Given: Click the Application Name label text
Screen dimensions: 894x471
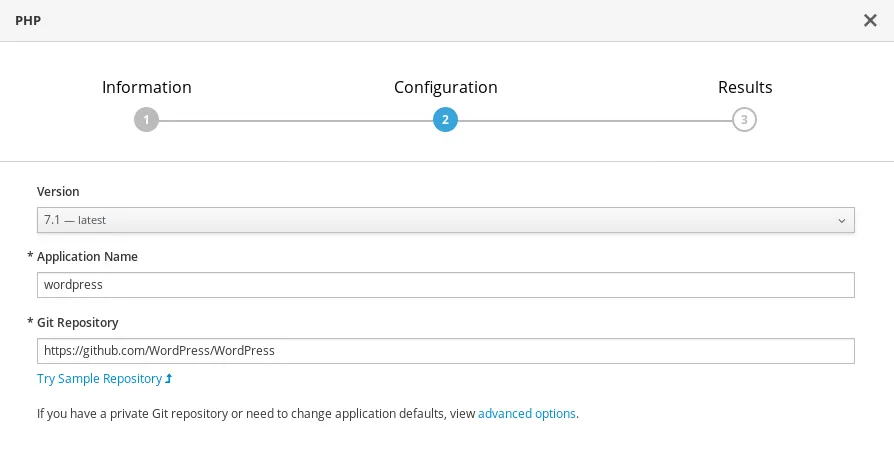Looking at the screenshot, I should pyautogui.click(x=87, y=257).
